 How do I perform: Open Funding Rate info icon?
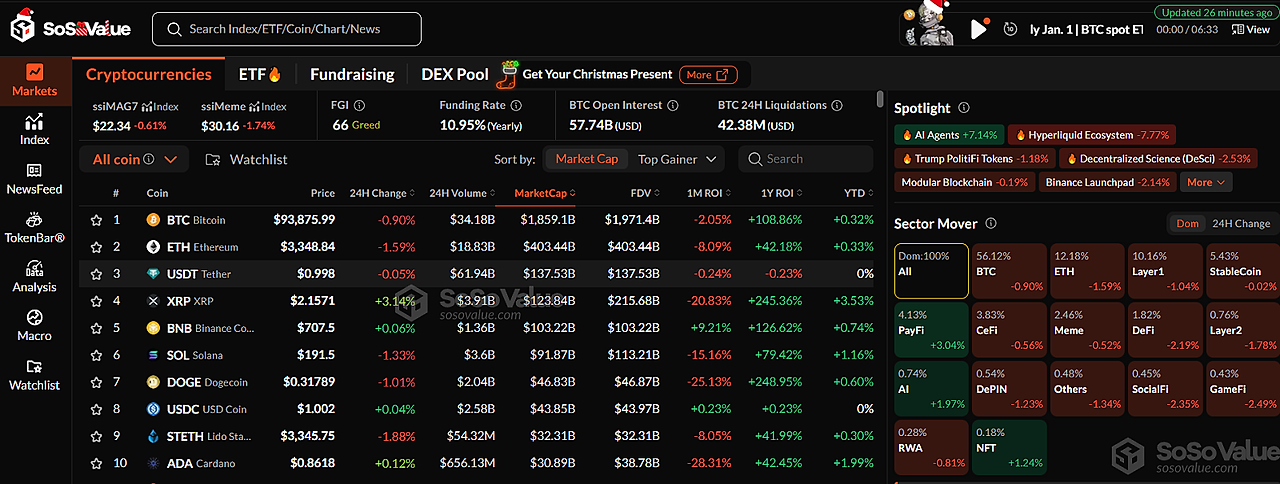point(516,105)
